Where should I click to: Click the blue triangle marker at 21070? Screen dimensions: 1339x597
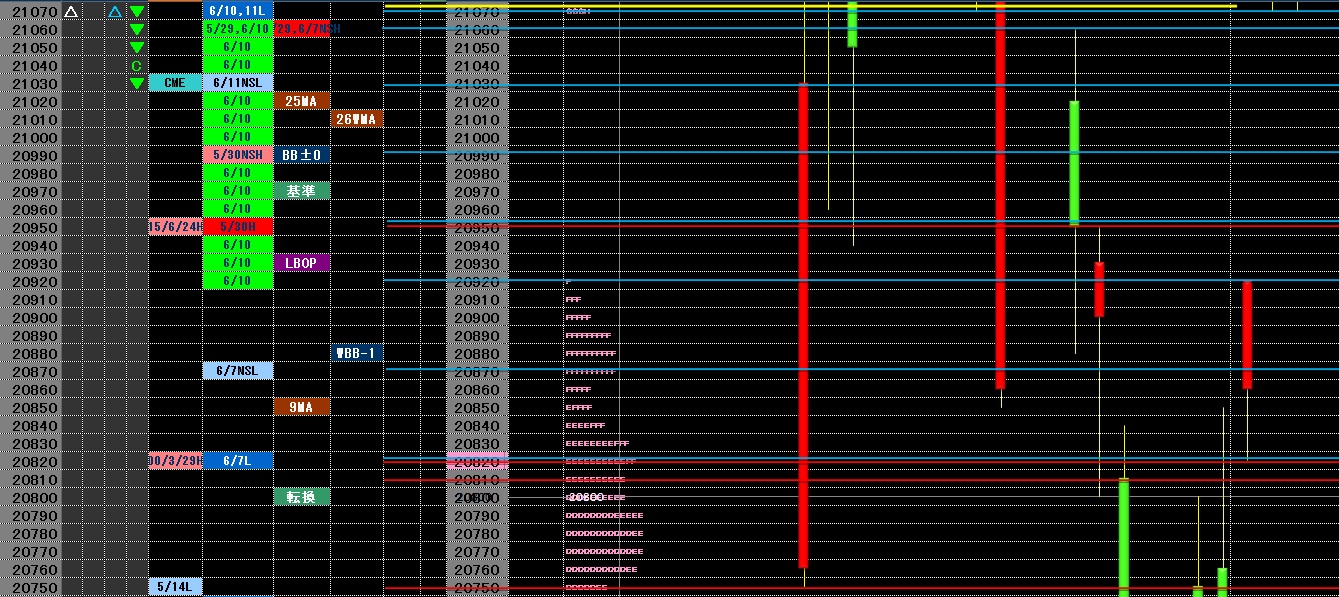pyautogui.click(x=115, y=11)
